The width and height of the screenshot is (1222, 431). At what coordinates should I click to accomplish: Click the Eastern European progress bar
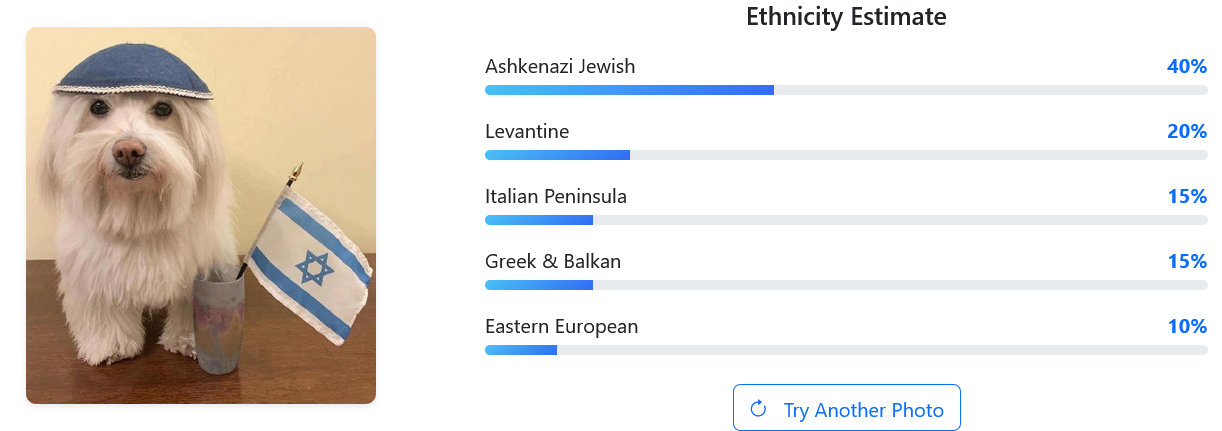[846, 350]
